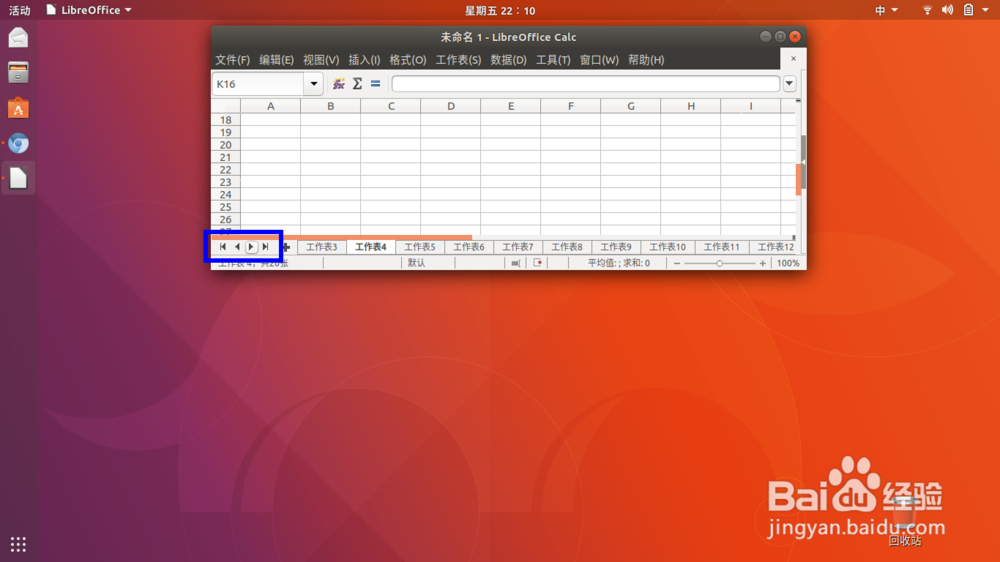Jump to first sheet tab arrow
1000x562 pixels.
click(223, 247)
